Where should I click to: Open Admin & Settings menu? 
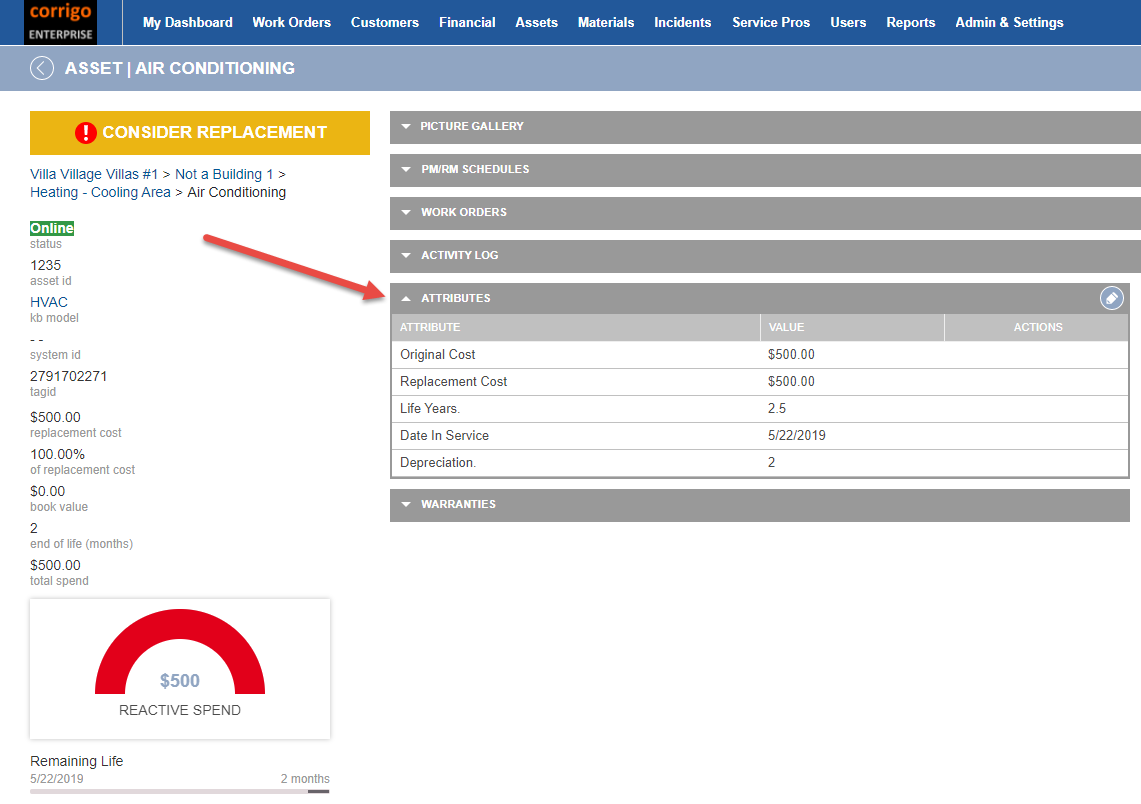coord(1009,23)
